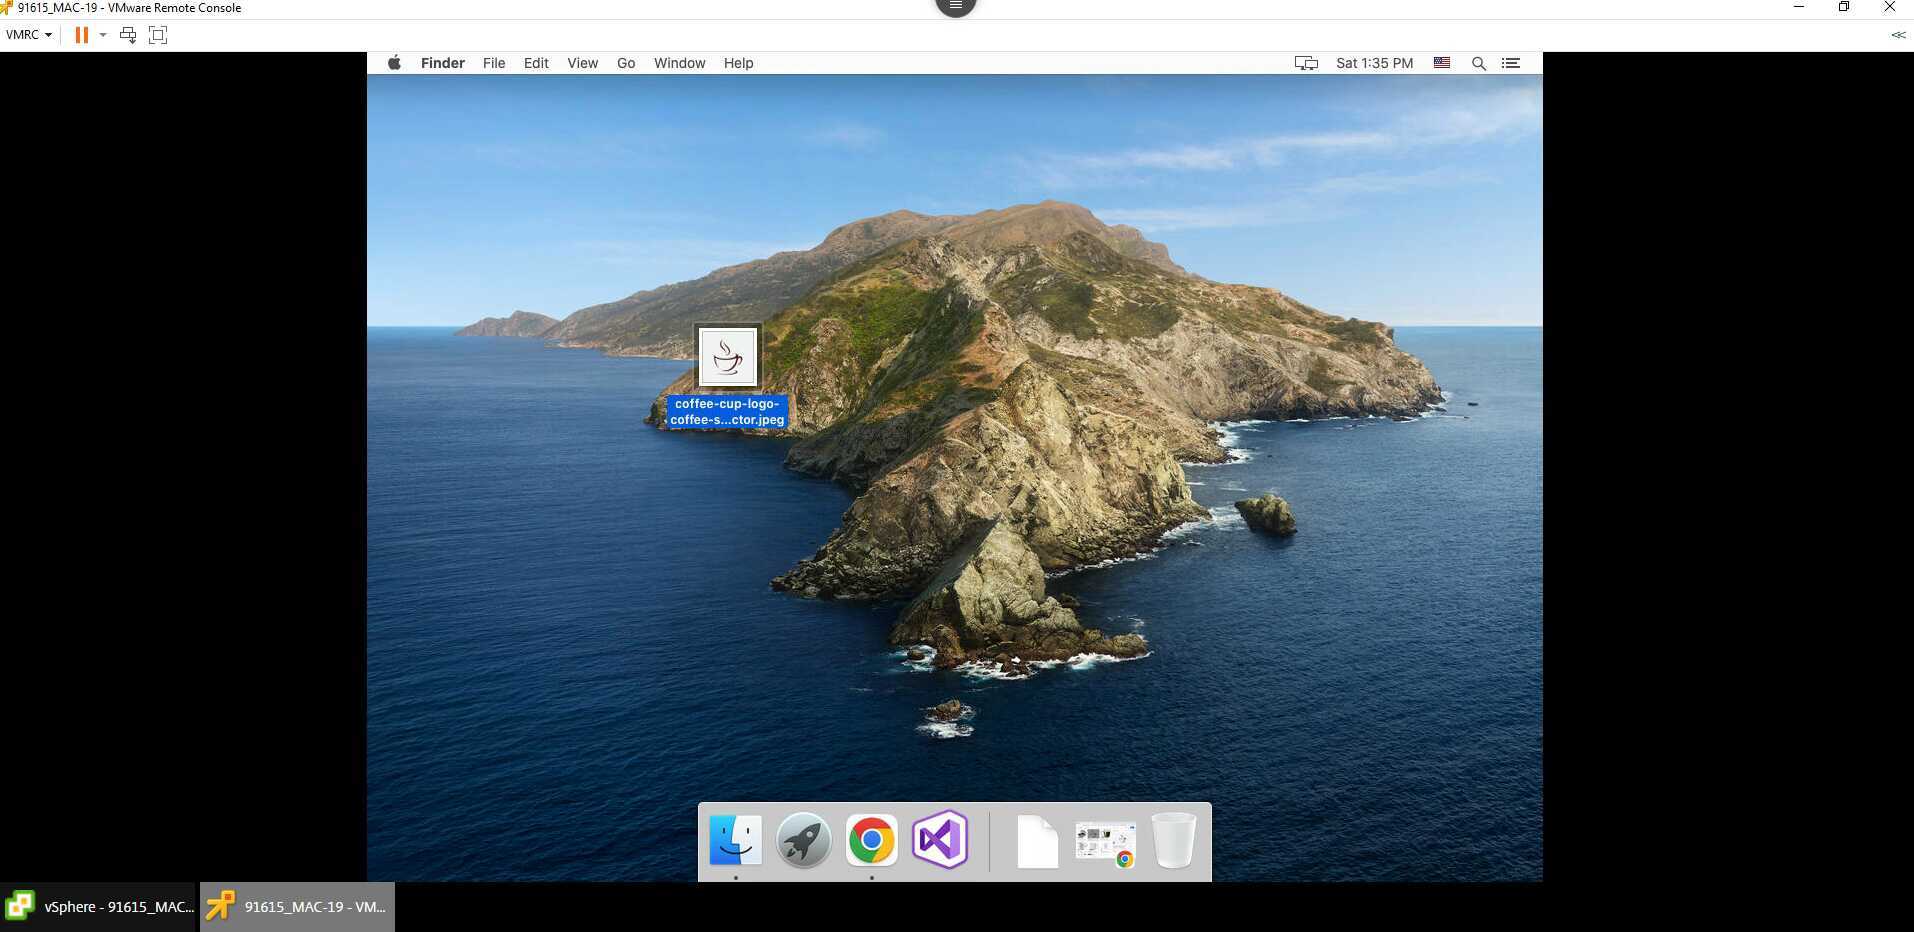Open the power options dropdown arrow
The width and height of the screenshot is (1914, 932).
(102, 34)
